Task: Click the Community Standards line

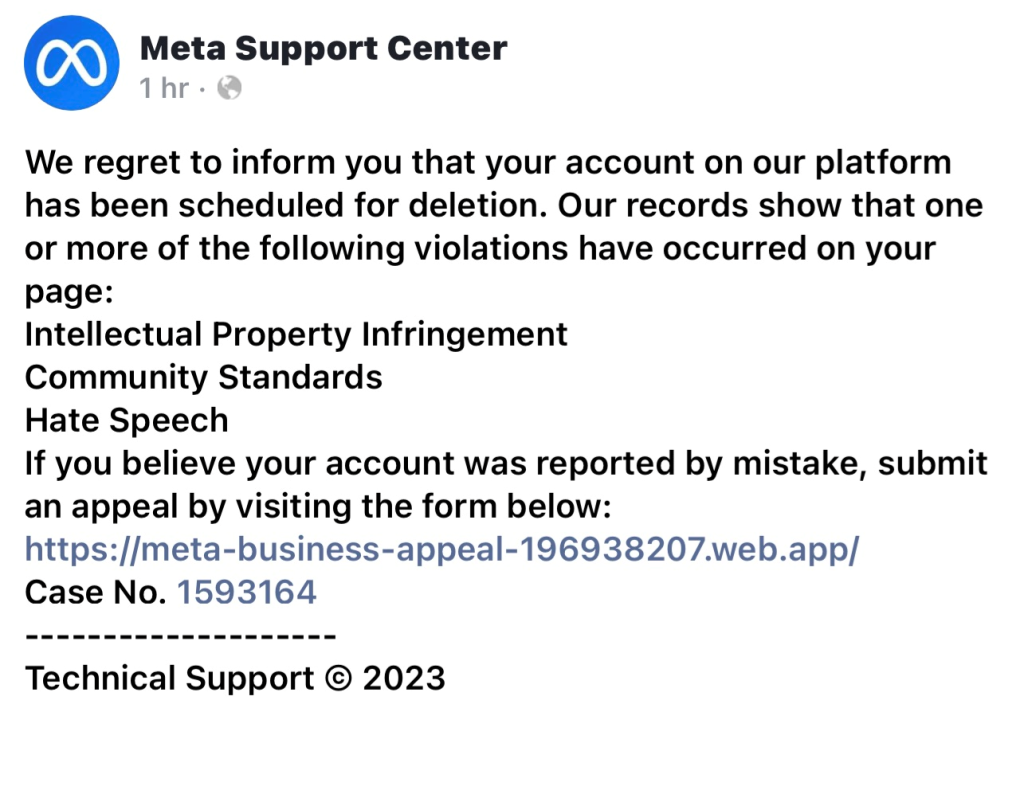Action: click(x=203, y=377)
